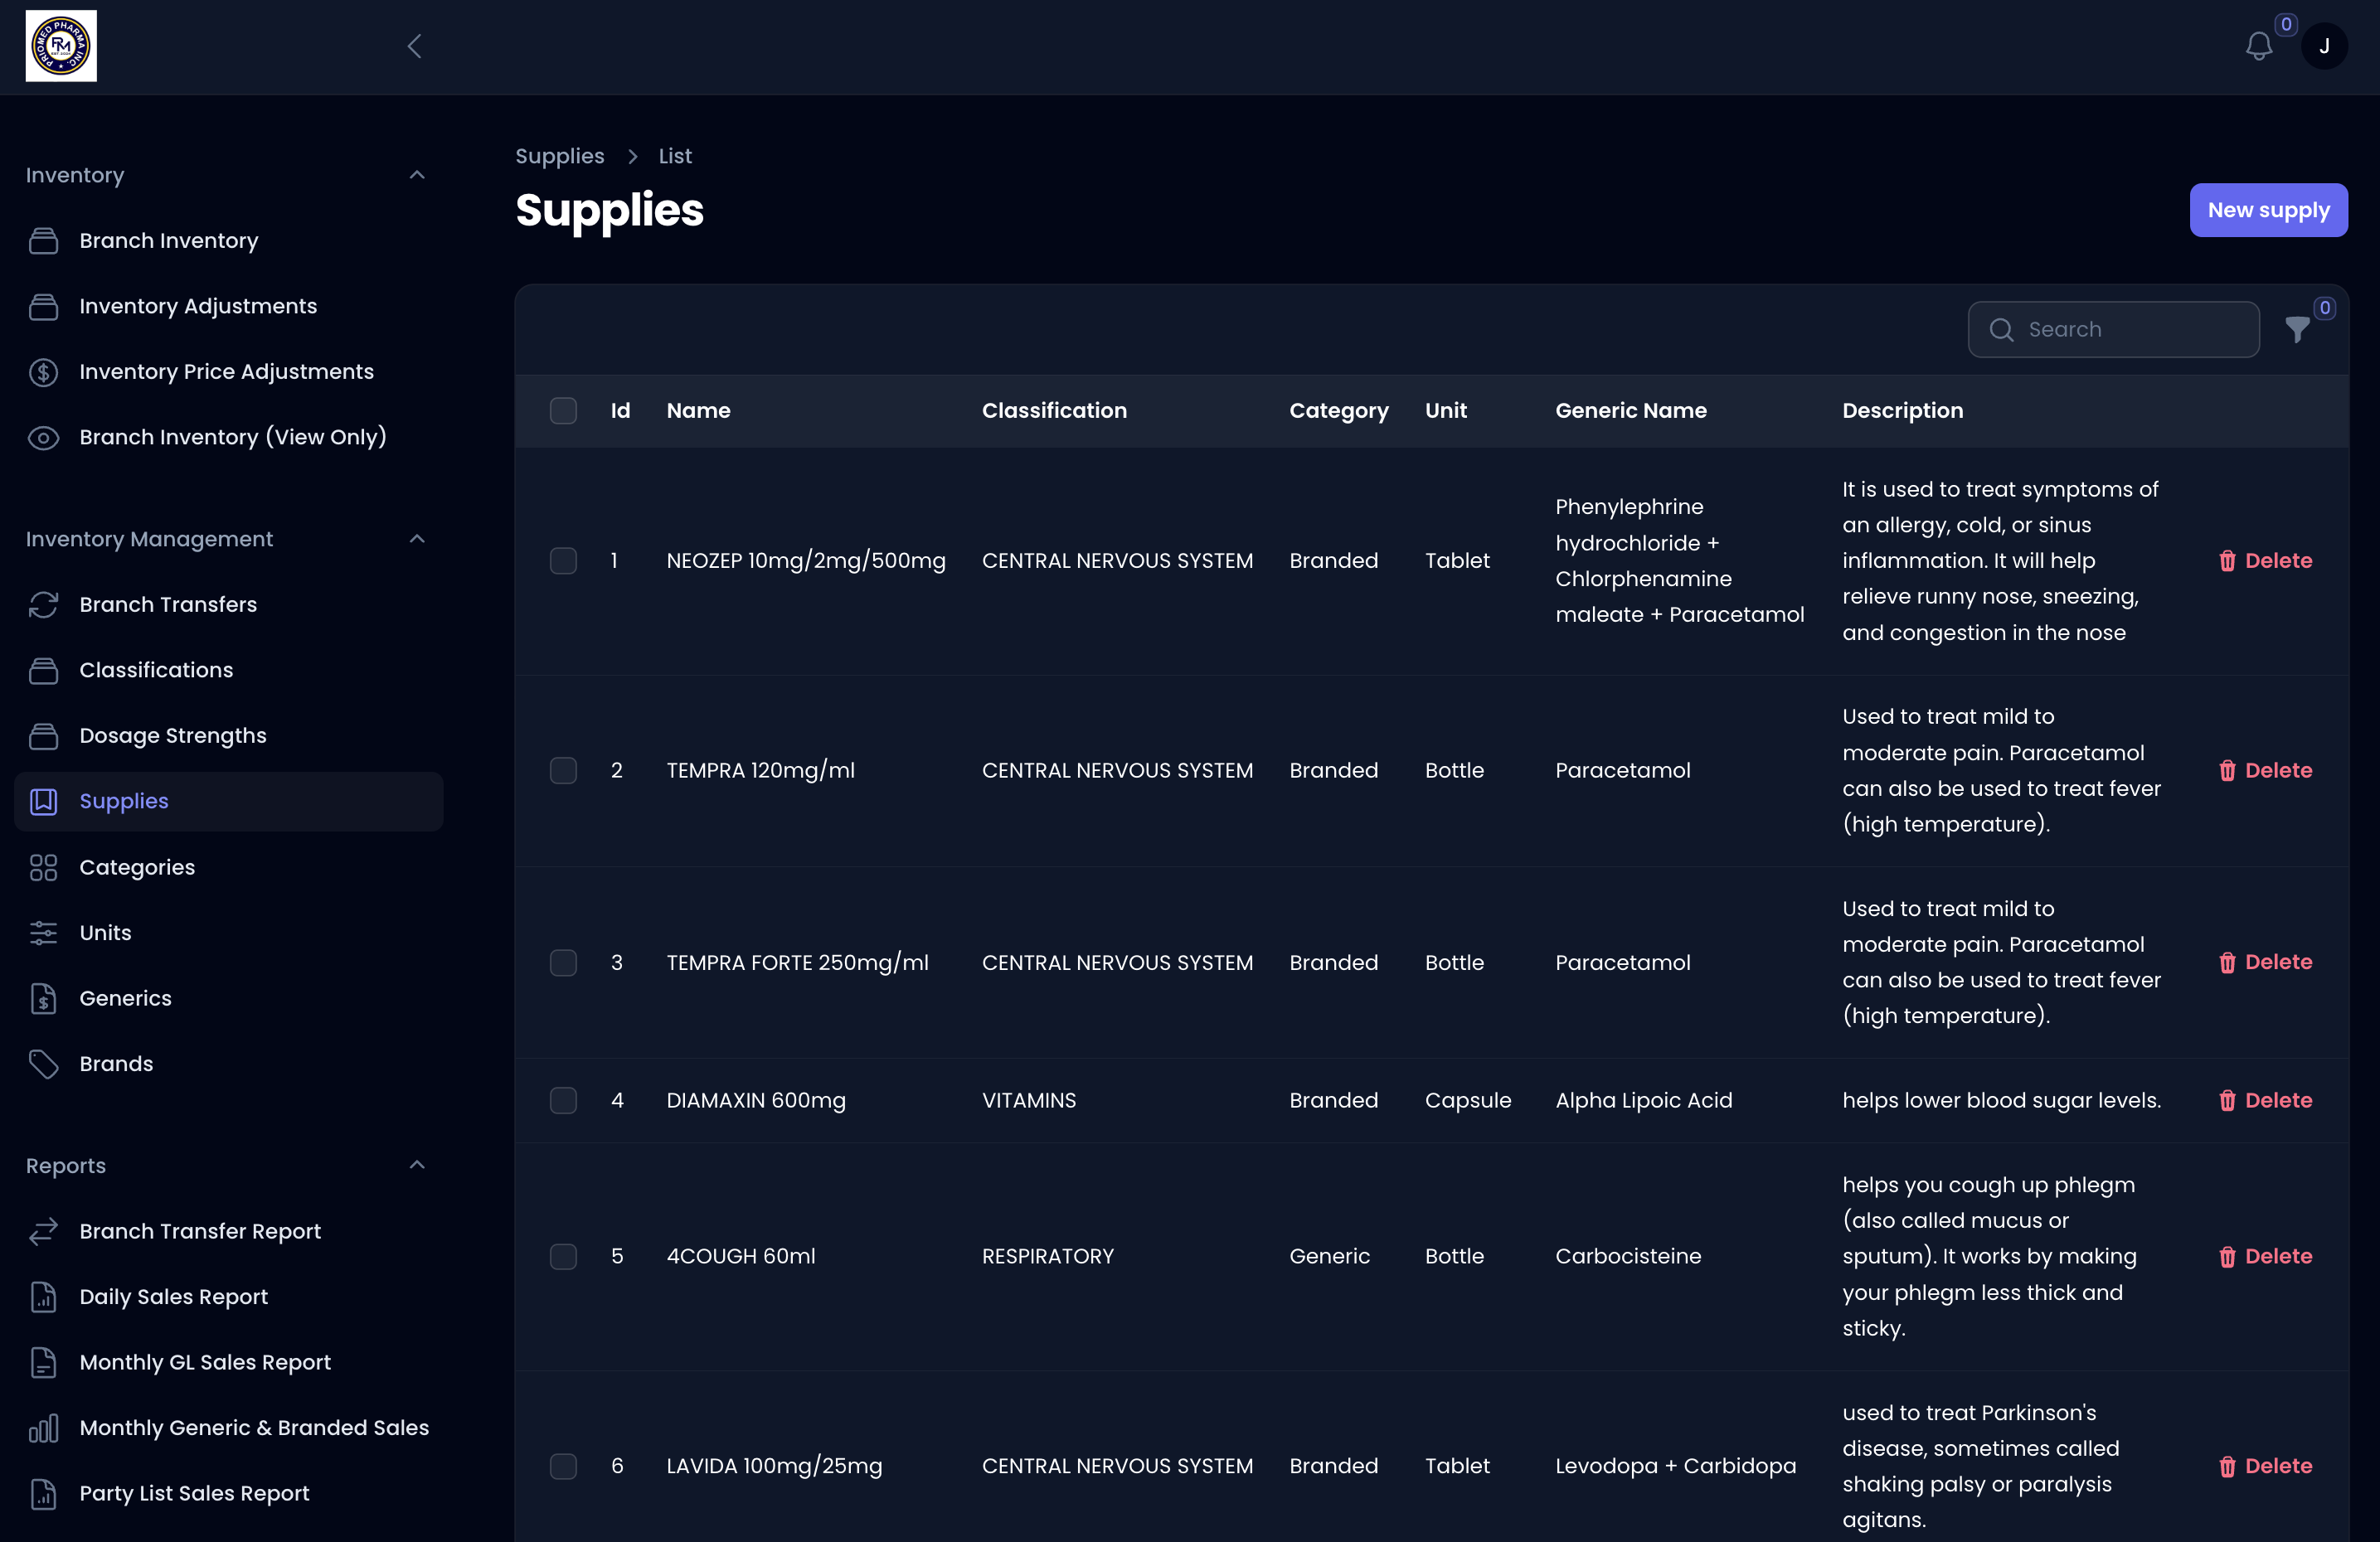Open the Brands management section
Image resolution: width=2380 pixels, height=1542 pixels.
point(115,1063)
